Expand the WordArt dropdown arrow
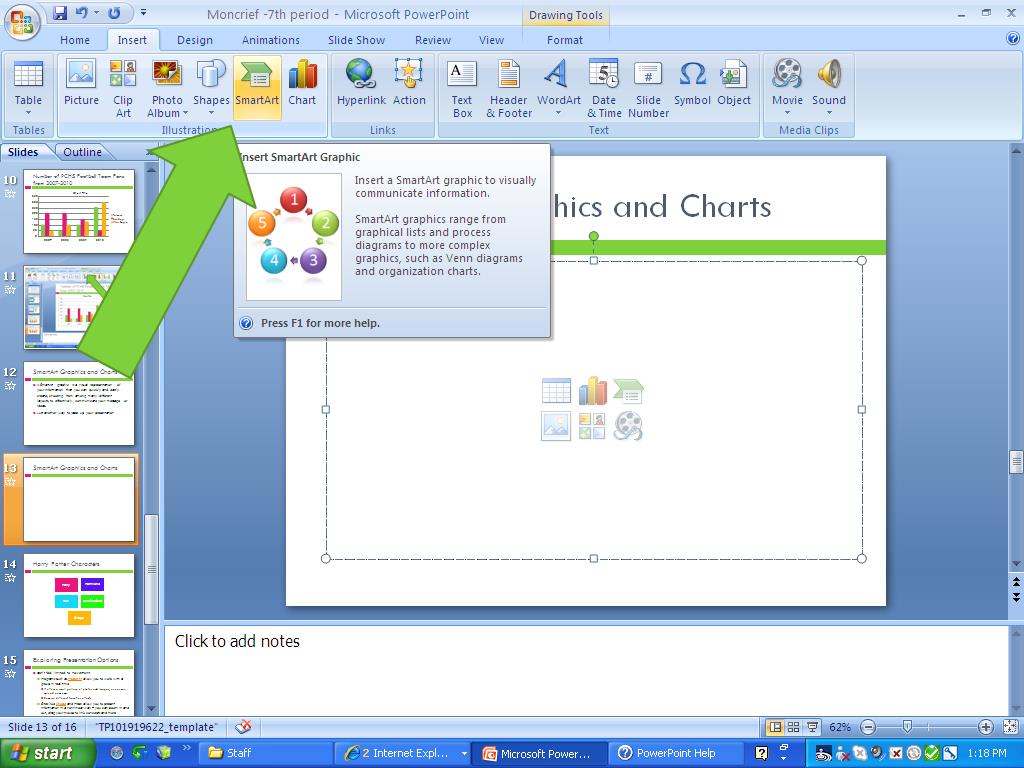 click(x=558, y=113)
